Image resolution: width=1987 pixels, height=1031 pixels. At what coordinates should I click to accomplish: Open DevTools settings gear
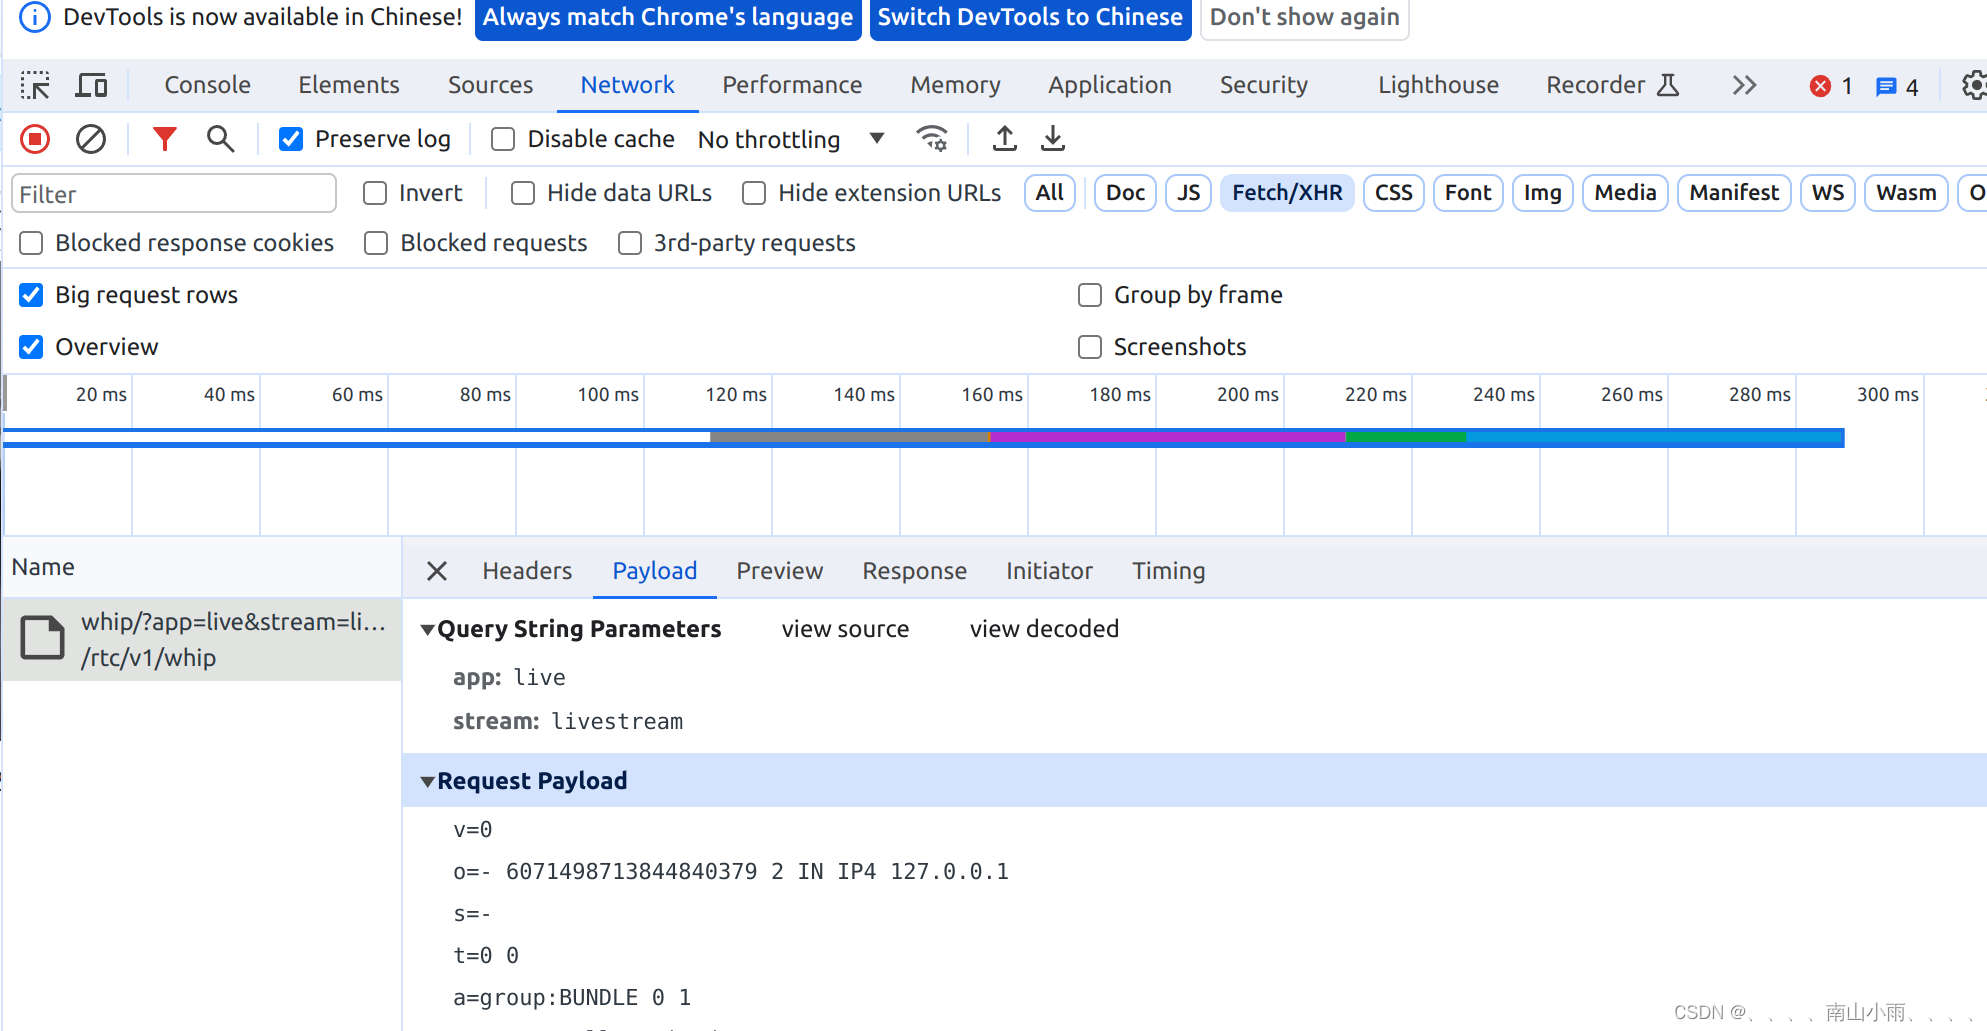1973,86
